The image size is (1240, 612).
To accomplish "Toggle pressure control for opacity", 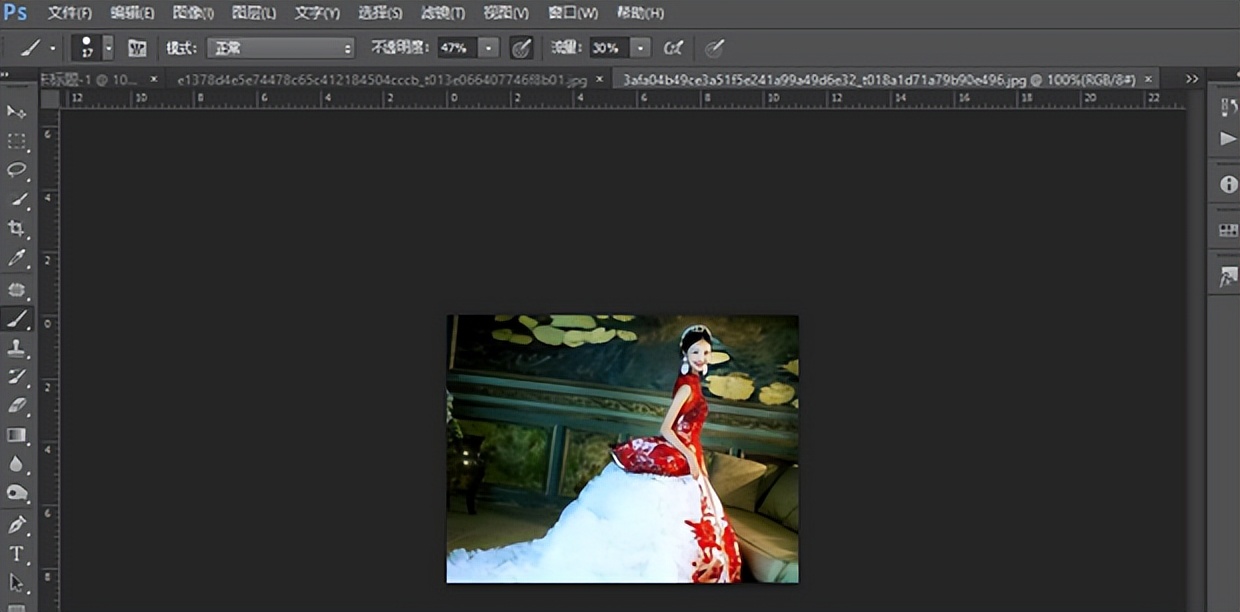I will (521, 48).
